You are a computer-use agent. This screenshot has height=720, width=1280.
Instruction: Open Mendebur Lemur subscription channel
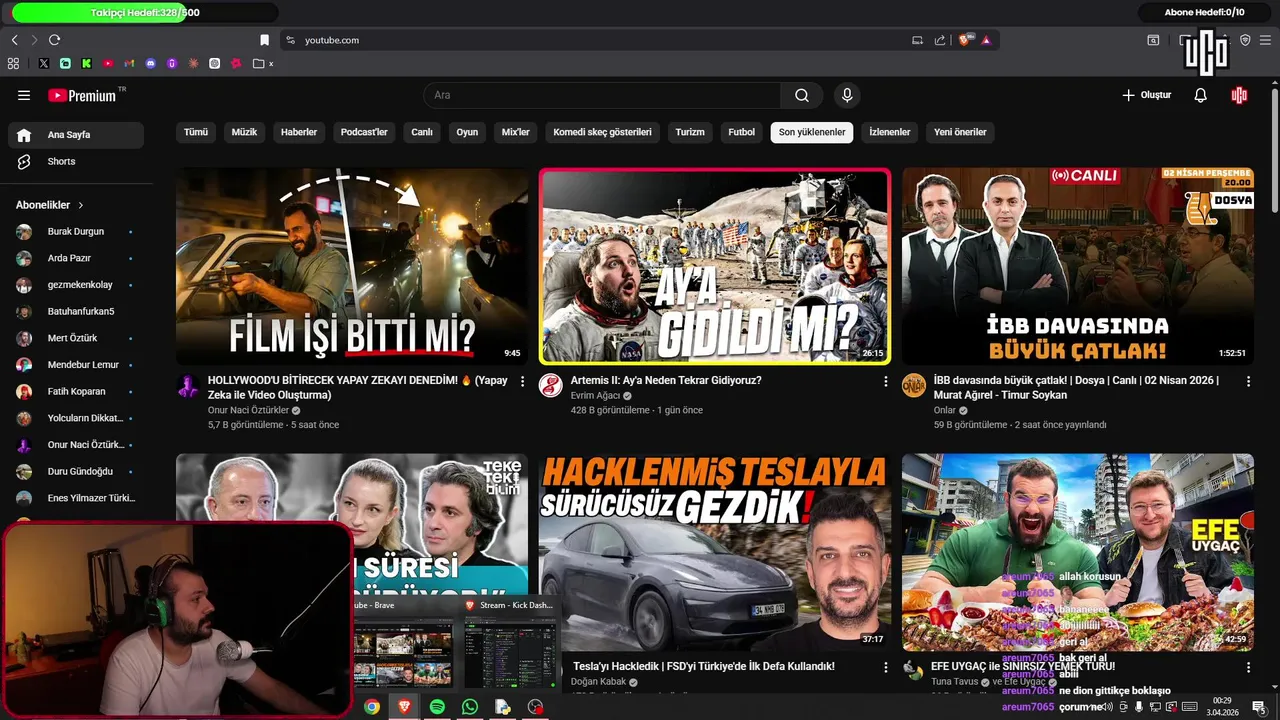[x=76, y=365]
